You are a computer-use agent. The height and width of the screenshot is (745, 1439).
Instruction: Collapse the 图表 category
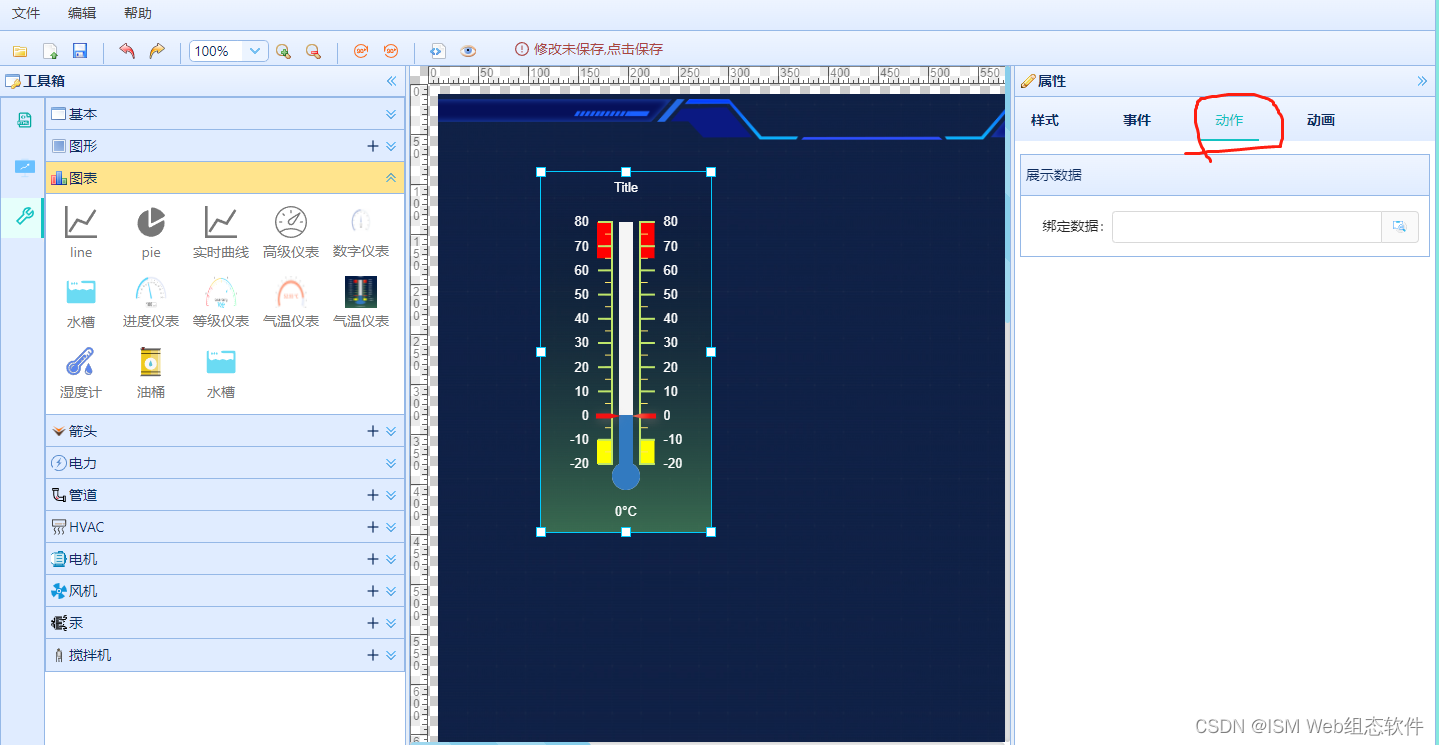point(391,178)
